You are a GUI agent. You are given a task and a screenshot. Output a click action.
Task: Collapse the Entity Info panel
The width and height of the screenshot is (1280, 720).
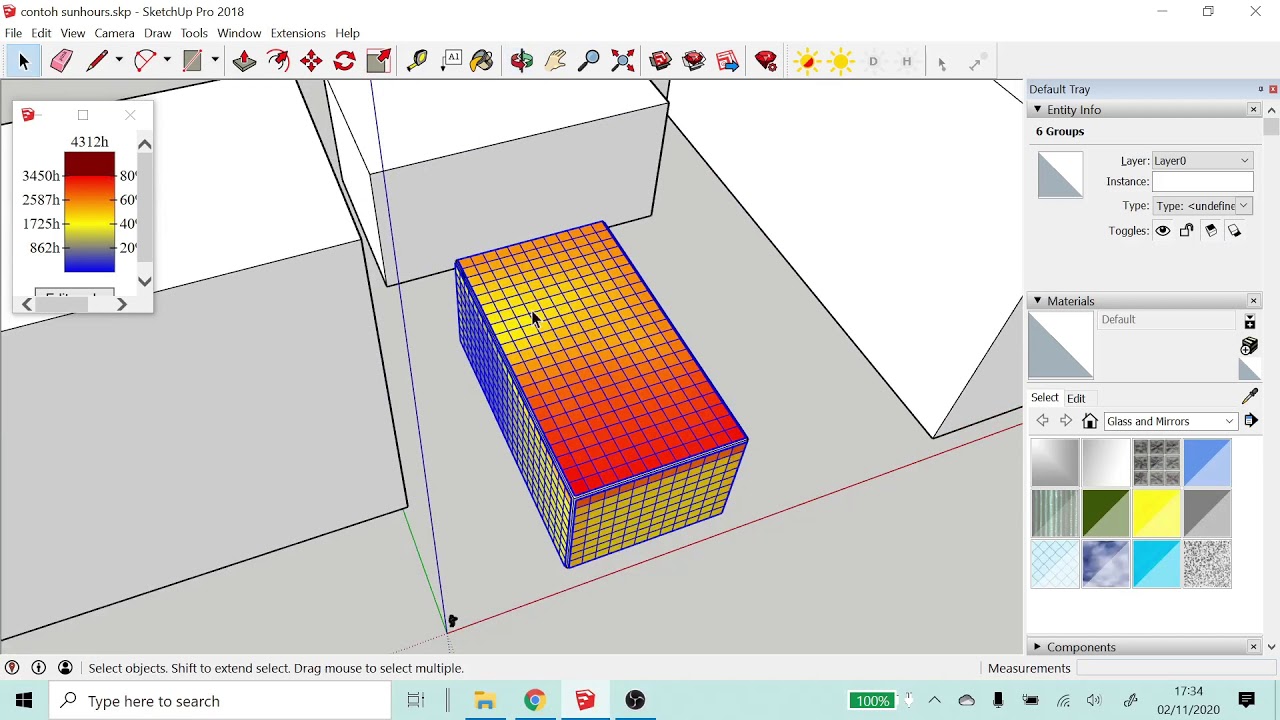1037,110
